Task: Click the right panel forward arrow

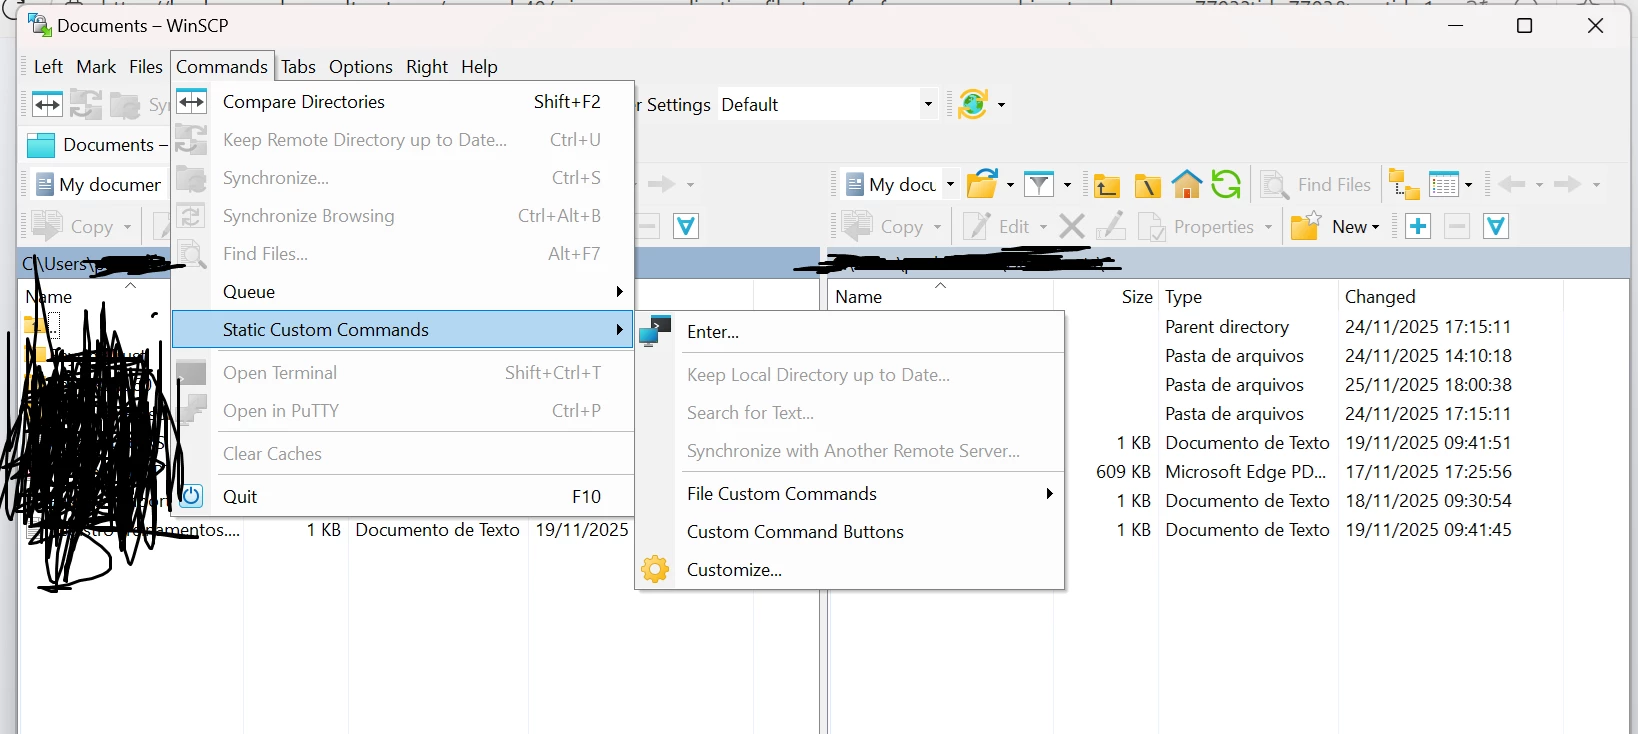Action: pos(1568,185)
